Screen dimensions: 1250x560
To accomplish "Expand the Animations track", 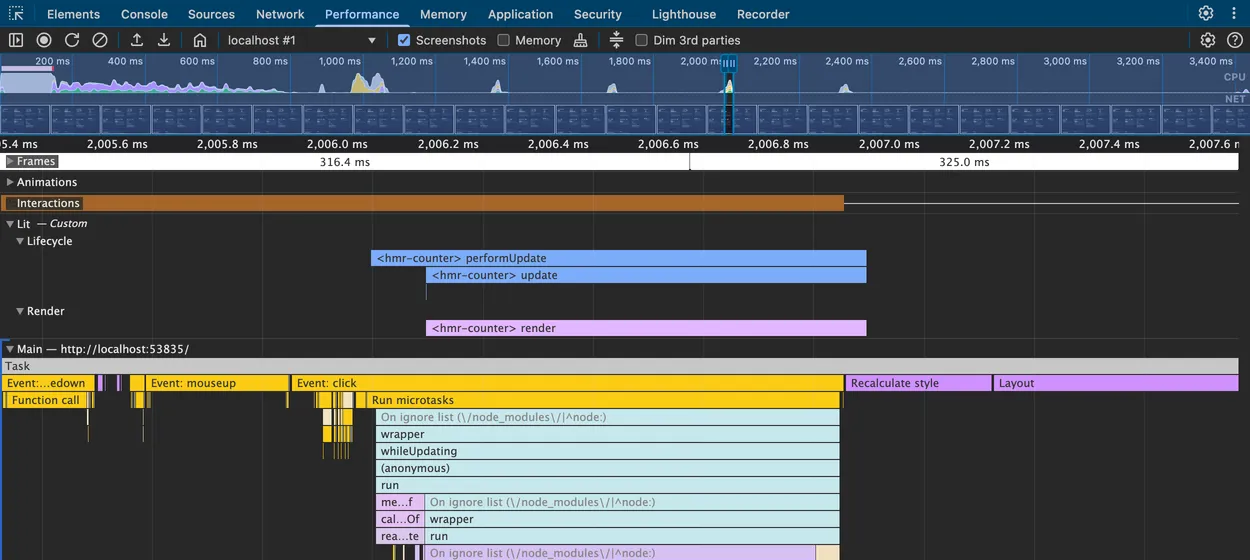I will coord(11,182).
